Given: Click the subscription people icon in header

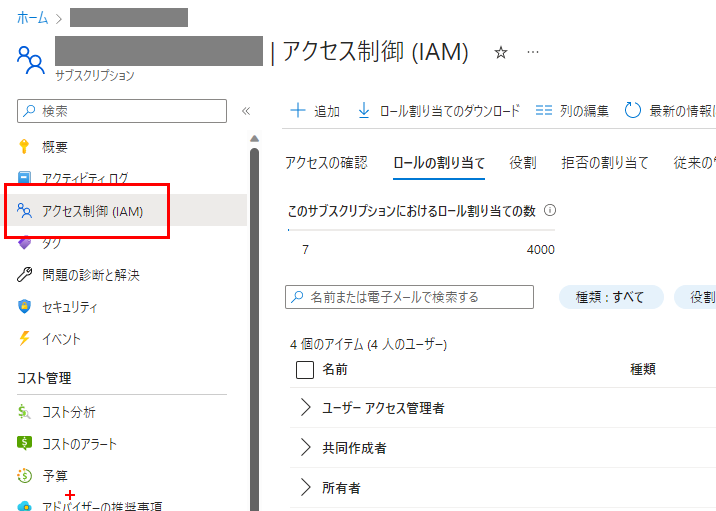Looking at the screenshot, I should pos(31,59).
